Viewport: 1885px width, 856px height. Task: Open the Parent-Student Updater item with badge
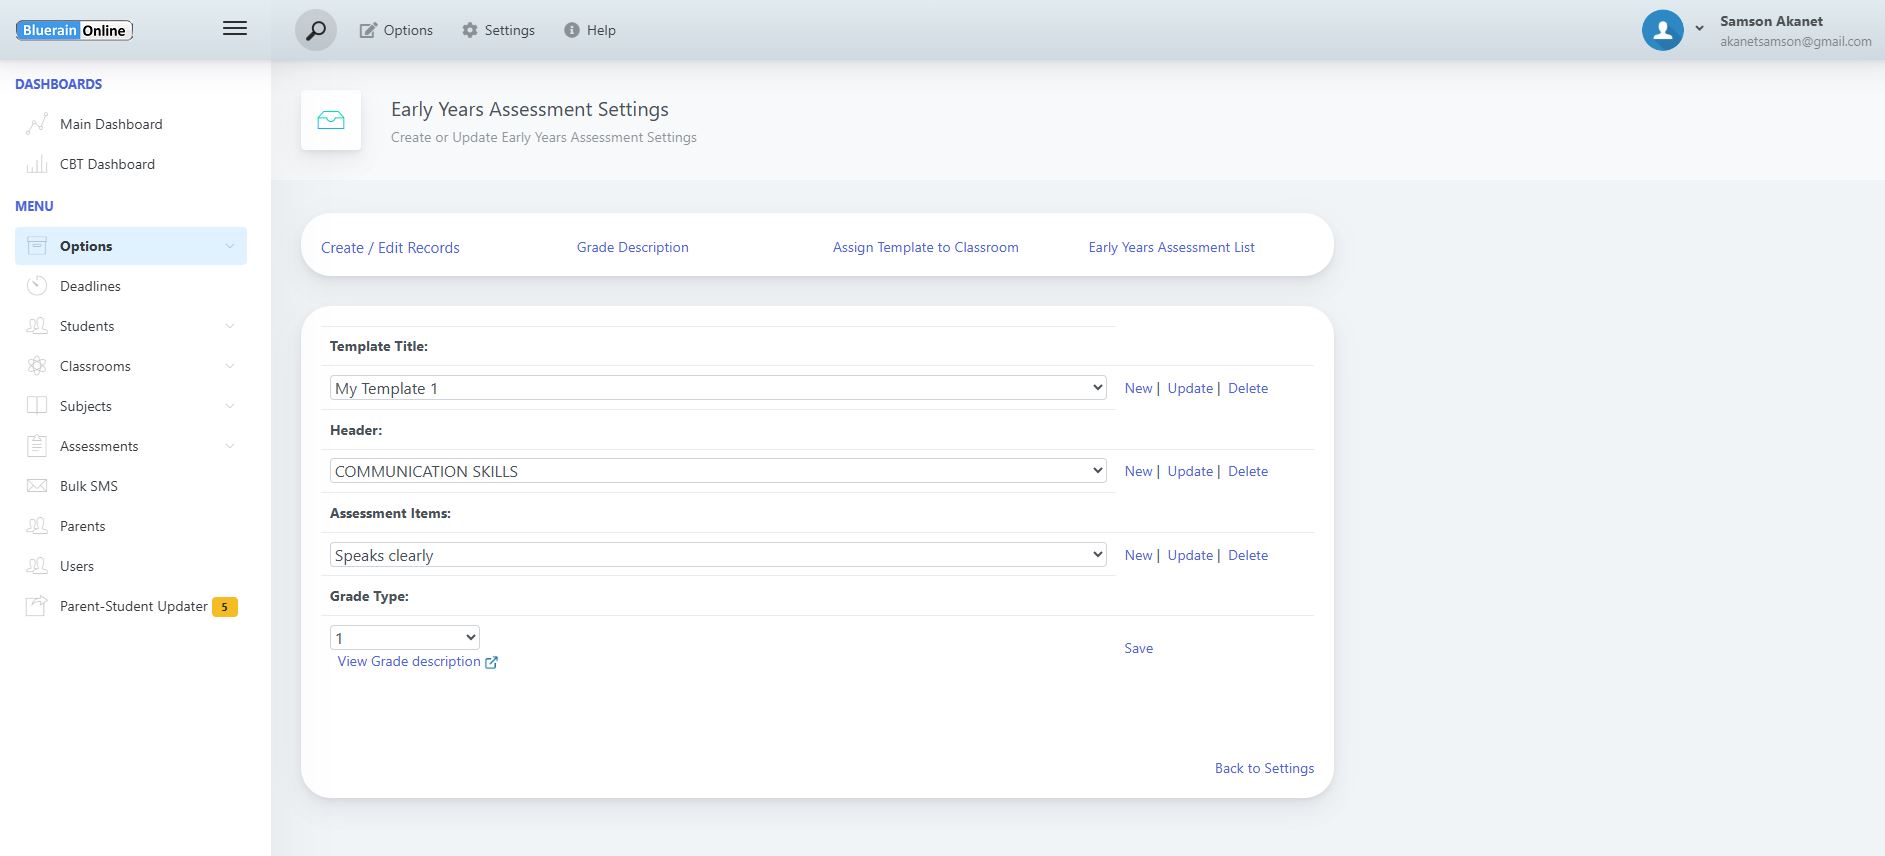[x=134, y=606]
